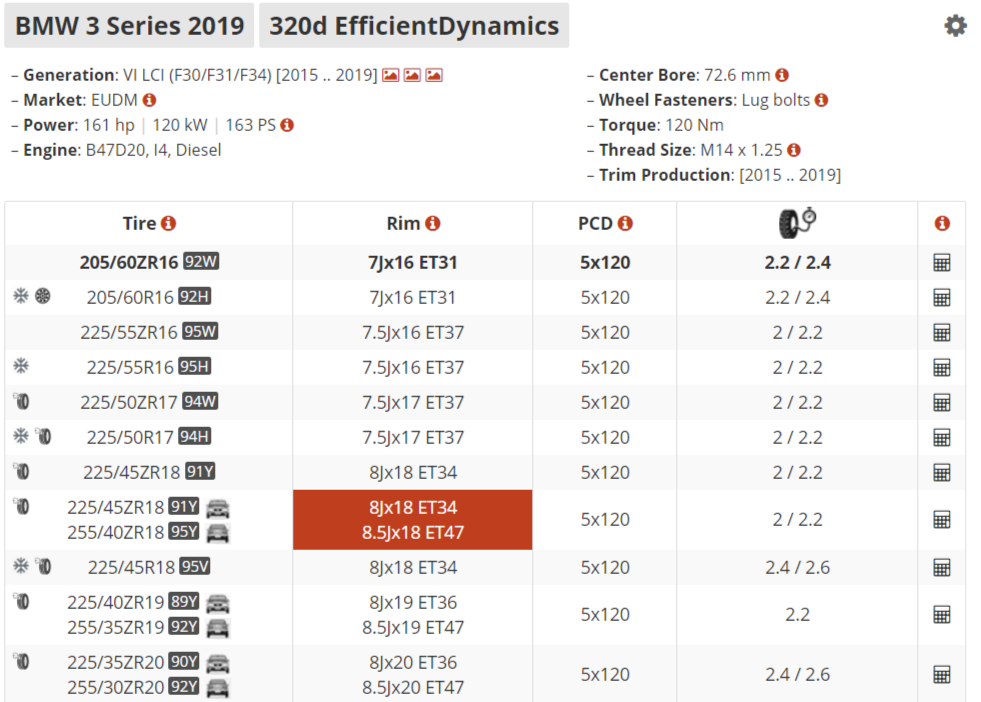Screen dimensions: 981x702
Task: Click the 7.5Jx17 ET37 rim of 225/50ZR17
Action: pos(412,402)
